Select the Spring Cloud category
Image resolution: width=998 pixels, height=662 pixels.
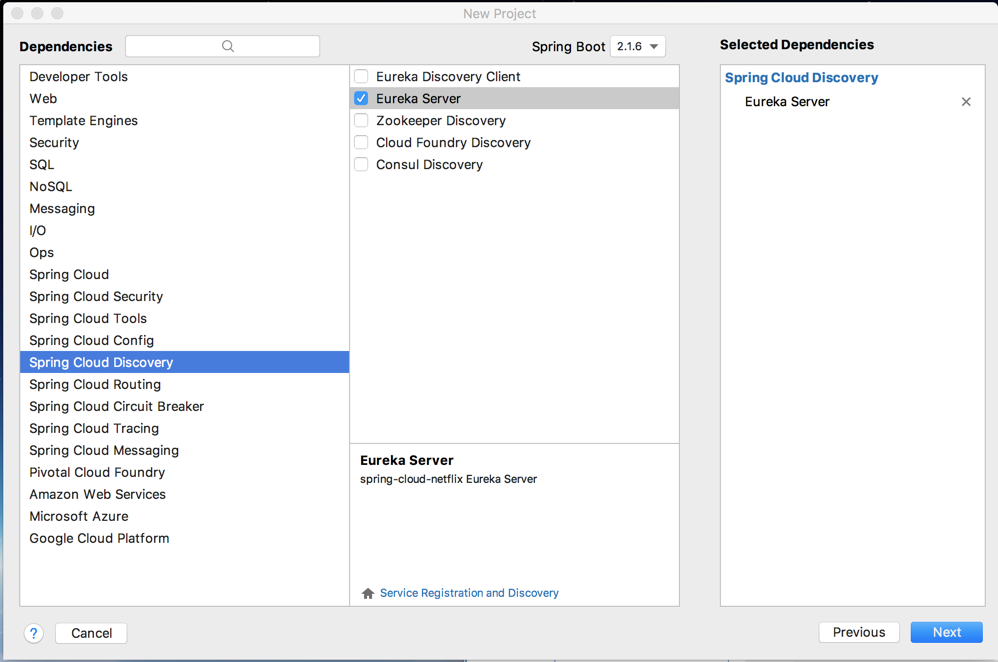point(185,274)
